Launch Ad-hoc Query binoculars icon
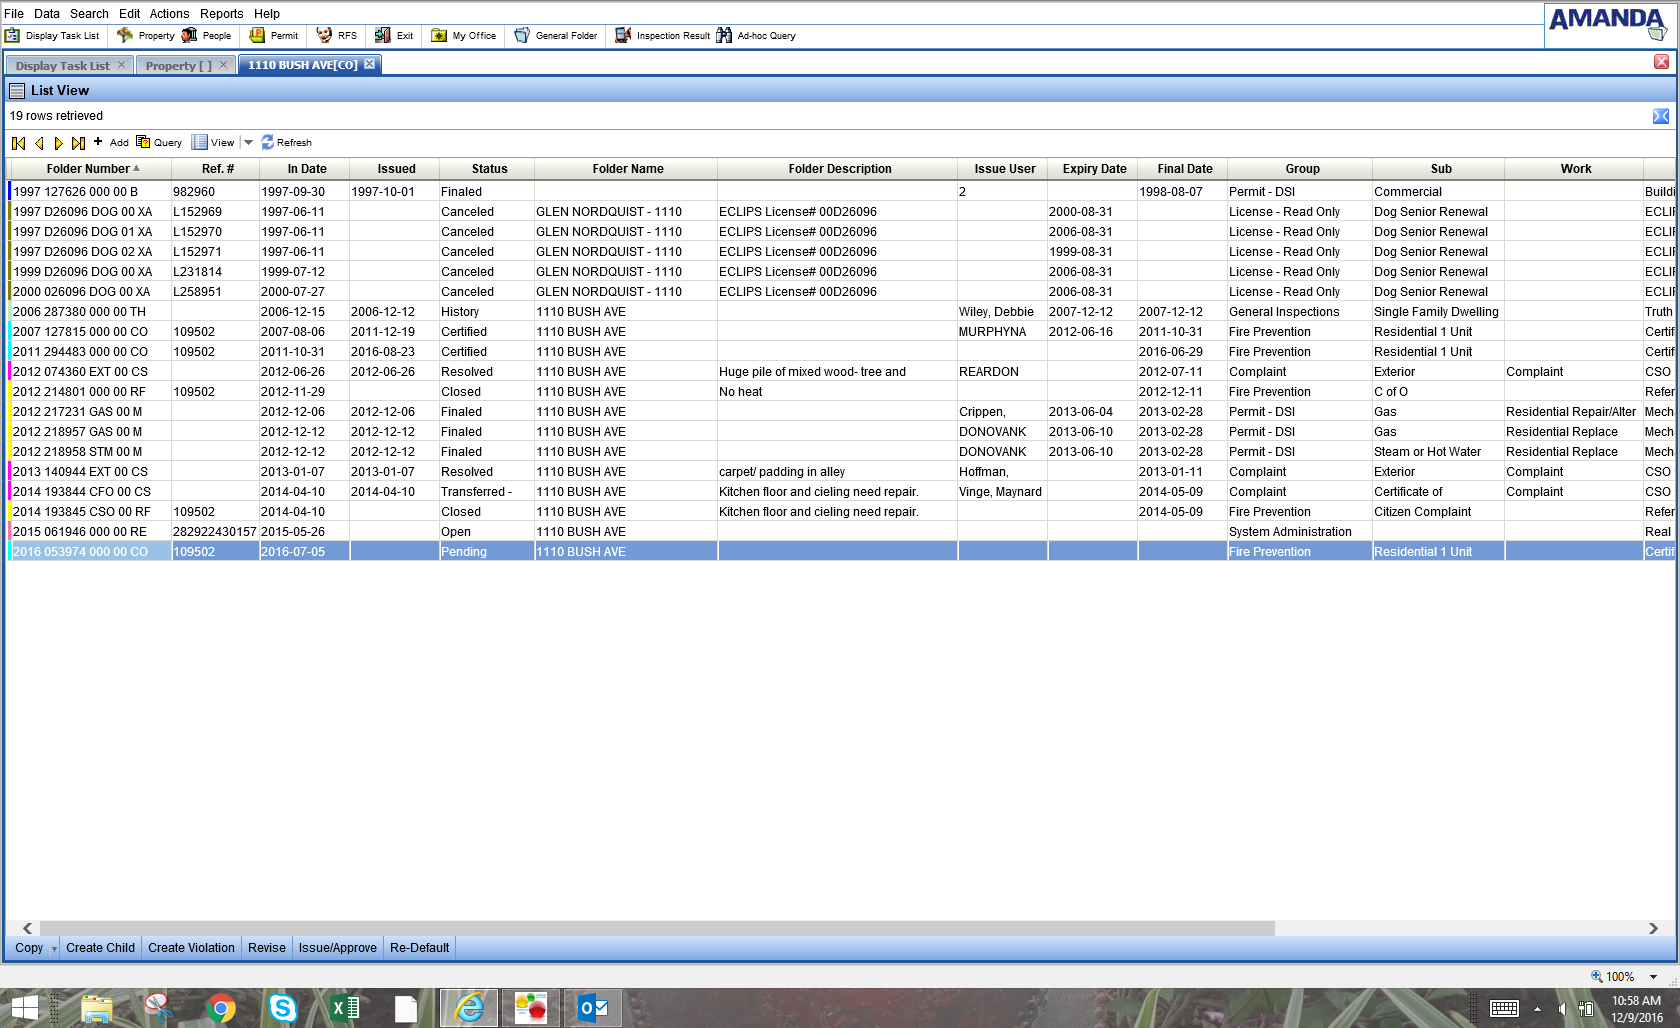Viewport: 1680px width, 1028px height. [x=724, y=36]
